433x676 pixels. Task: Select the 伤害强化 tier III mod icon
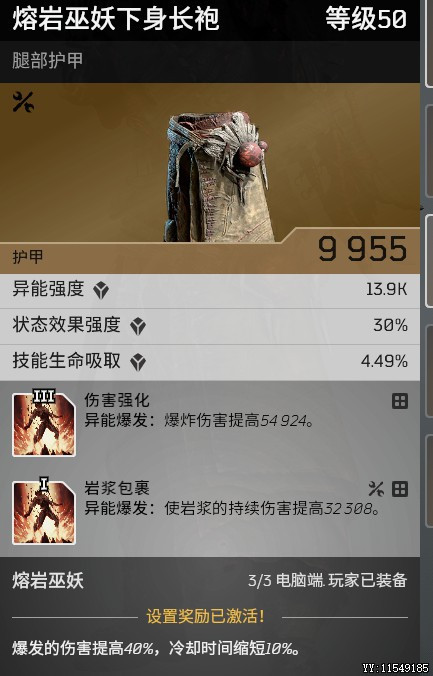click(44, 423)
